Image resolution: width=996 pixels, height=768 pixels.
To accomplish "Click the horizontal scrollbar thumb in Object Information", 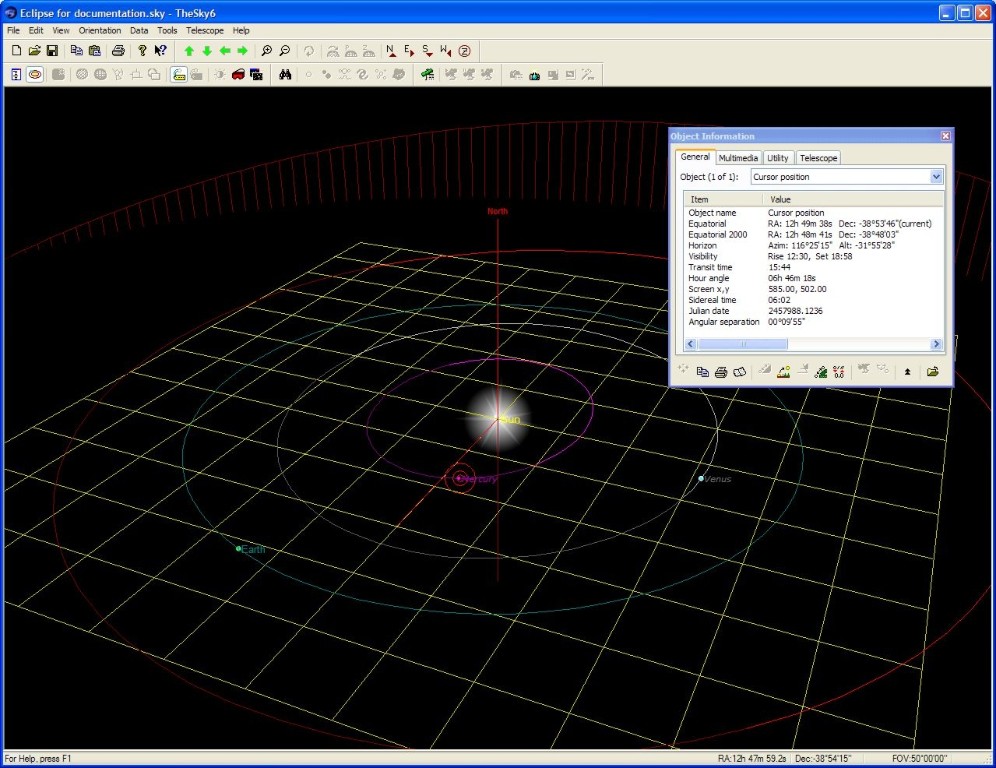I will [743, 344].
